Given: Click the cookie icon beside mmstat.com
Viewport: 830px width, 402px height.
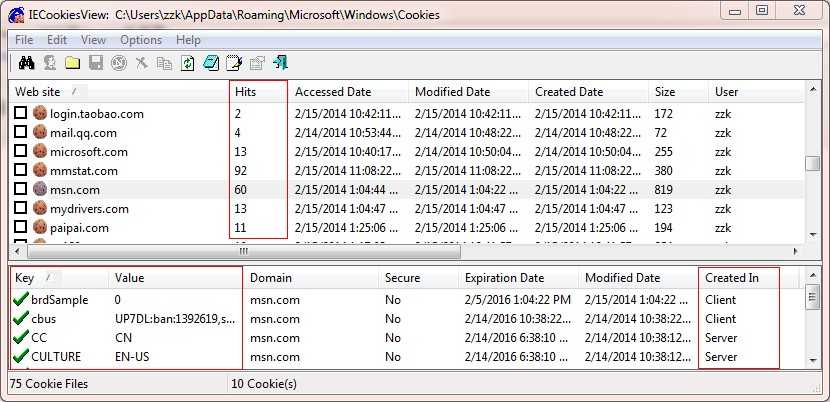Looking at the screenshot, I should coord(40,171).
